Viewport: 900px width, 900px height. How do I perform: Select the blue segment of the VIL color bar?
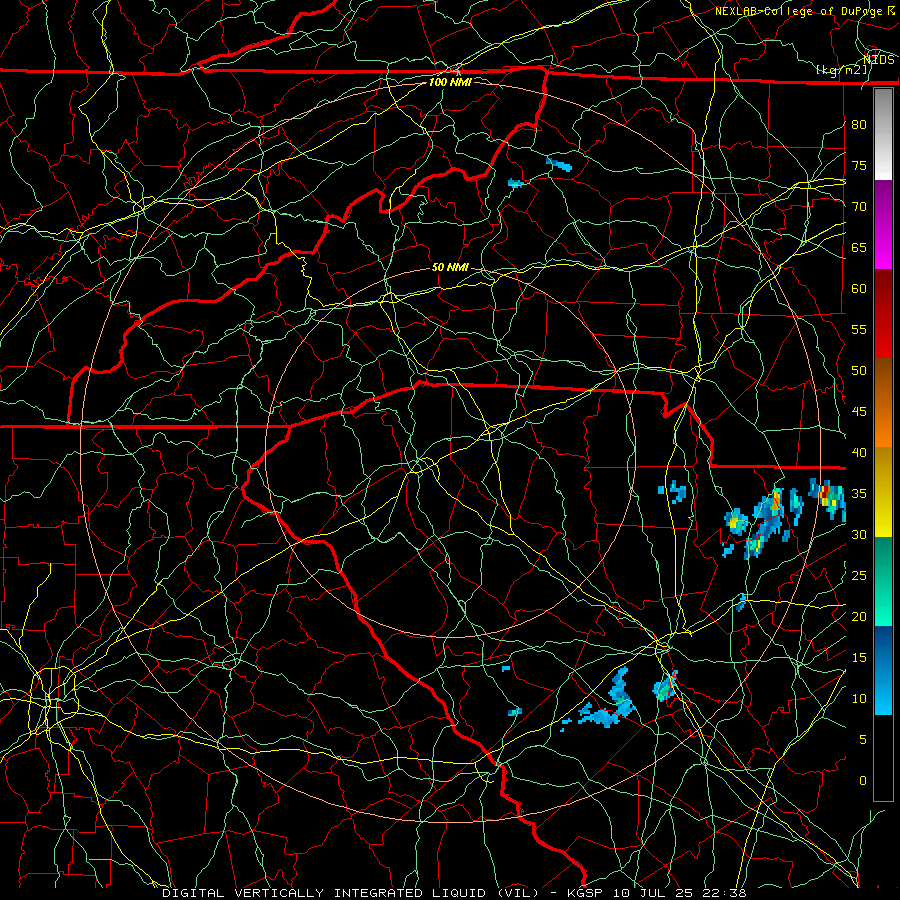pos(883,670)
